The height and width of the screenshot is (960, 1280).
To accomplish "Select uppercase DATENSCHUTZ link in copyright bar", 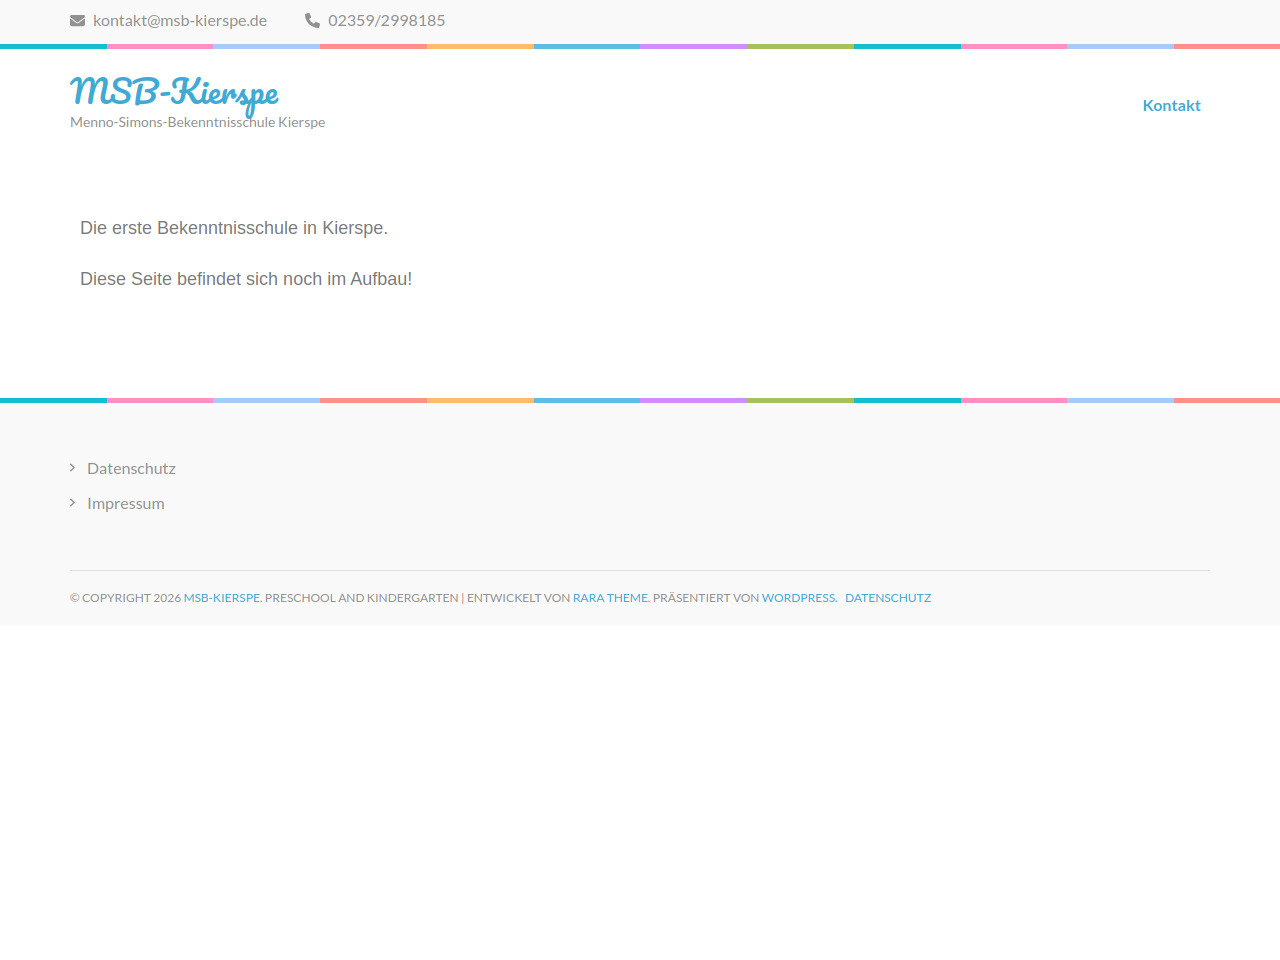I will [x=888, y=598].
